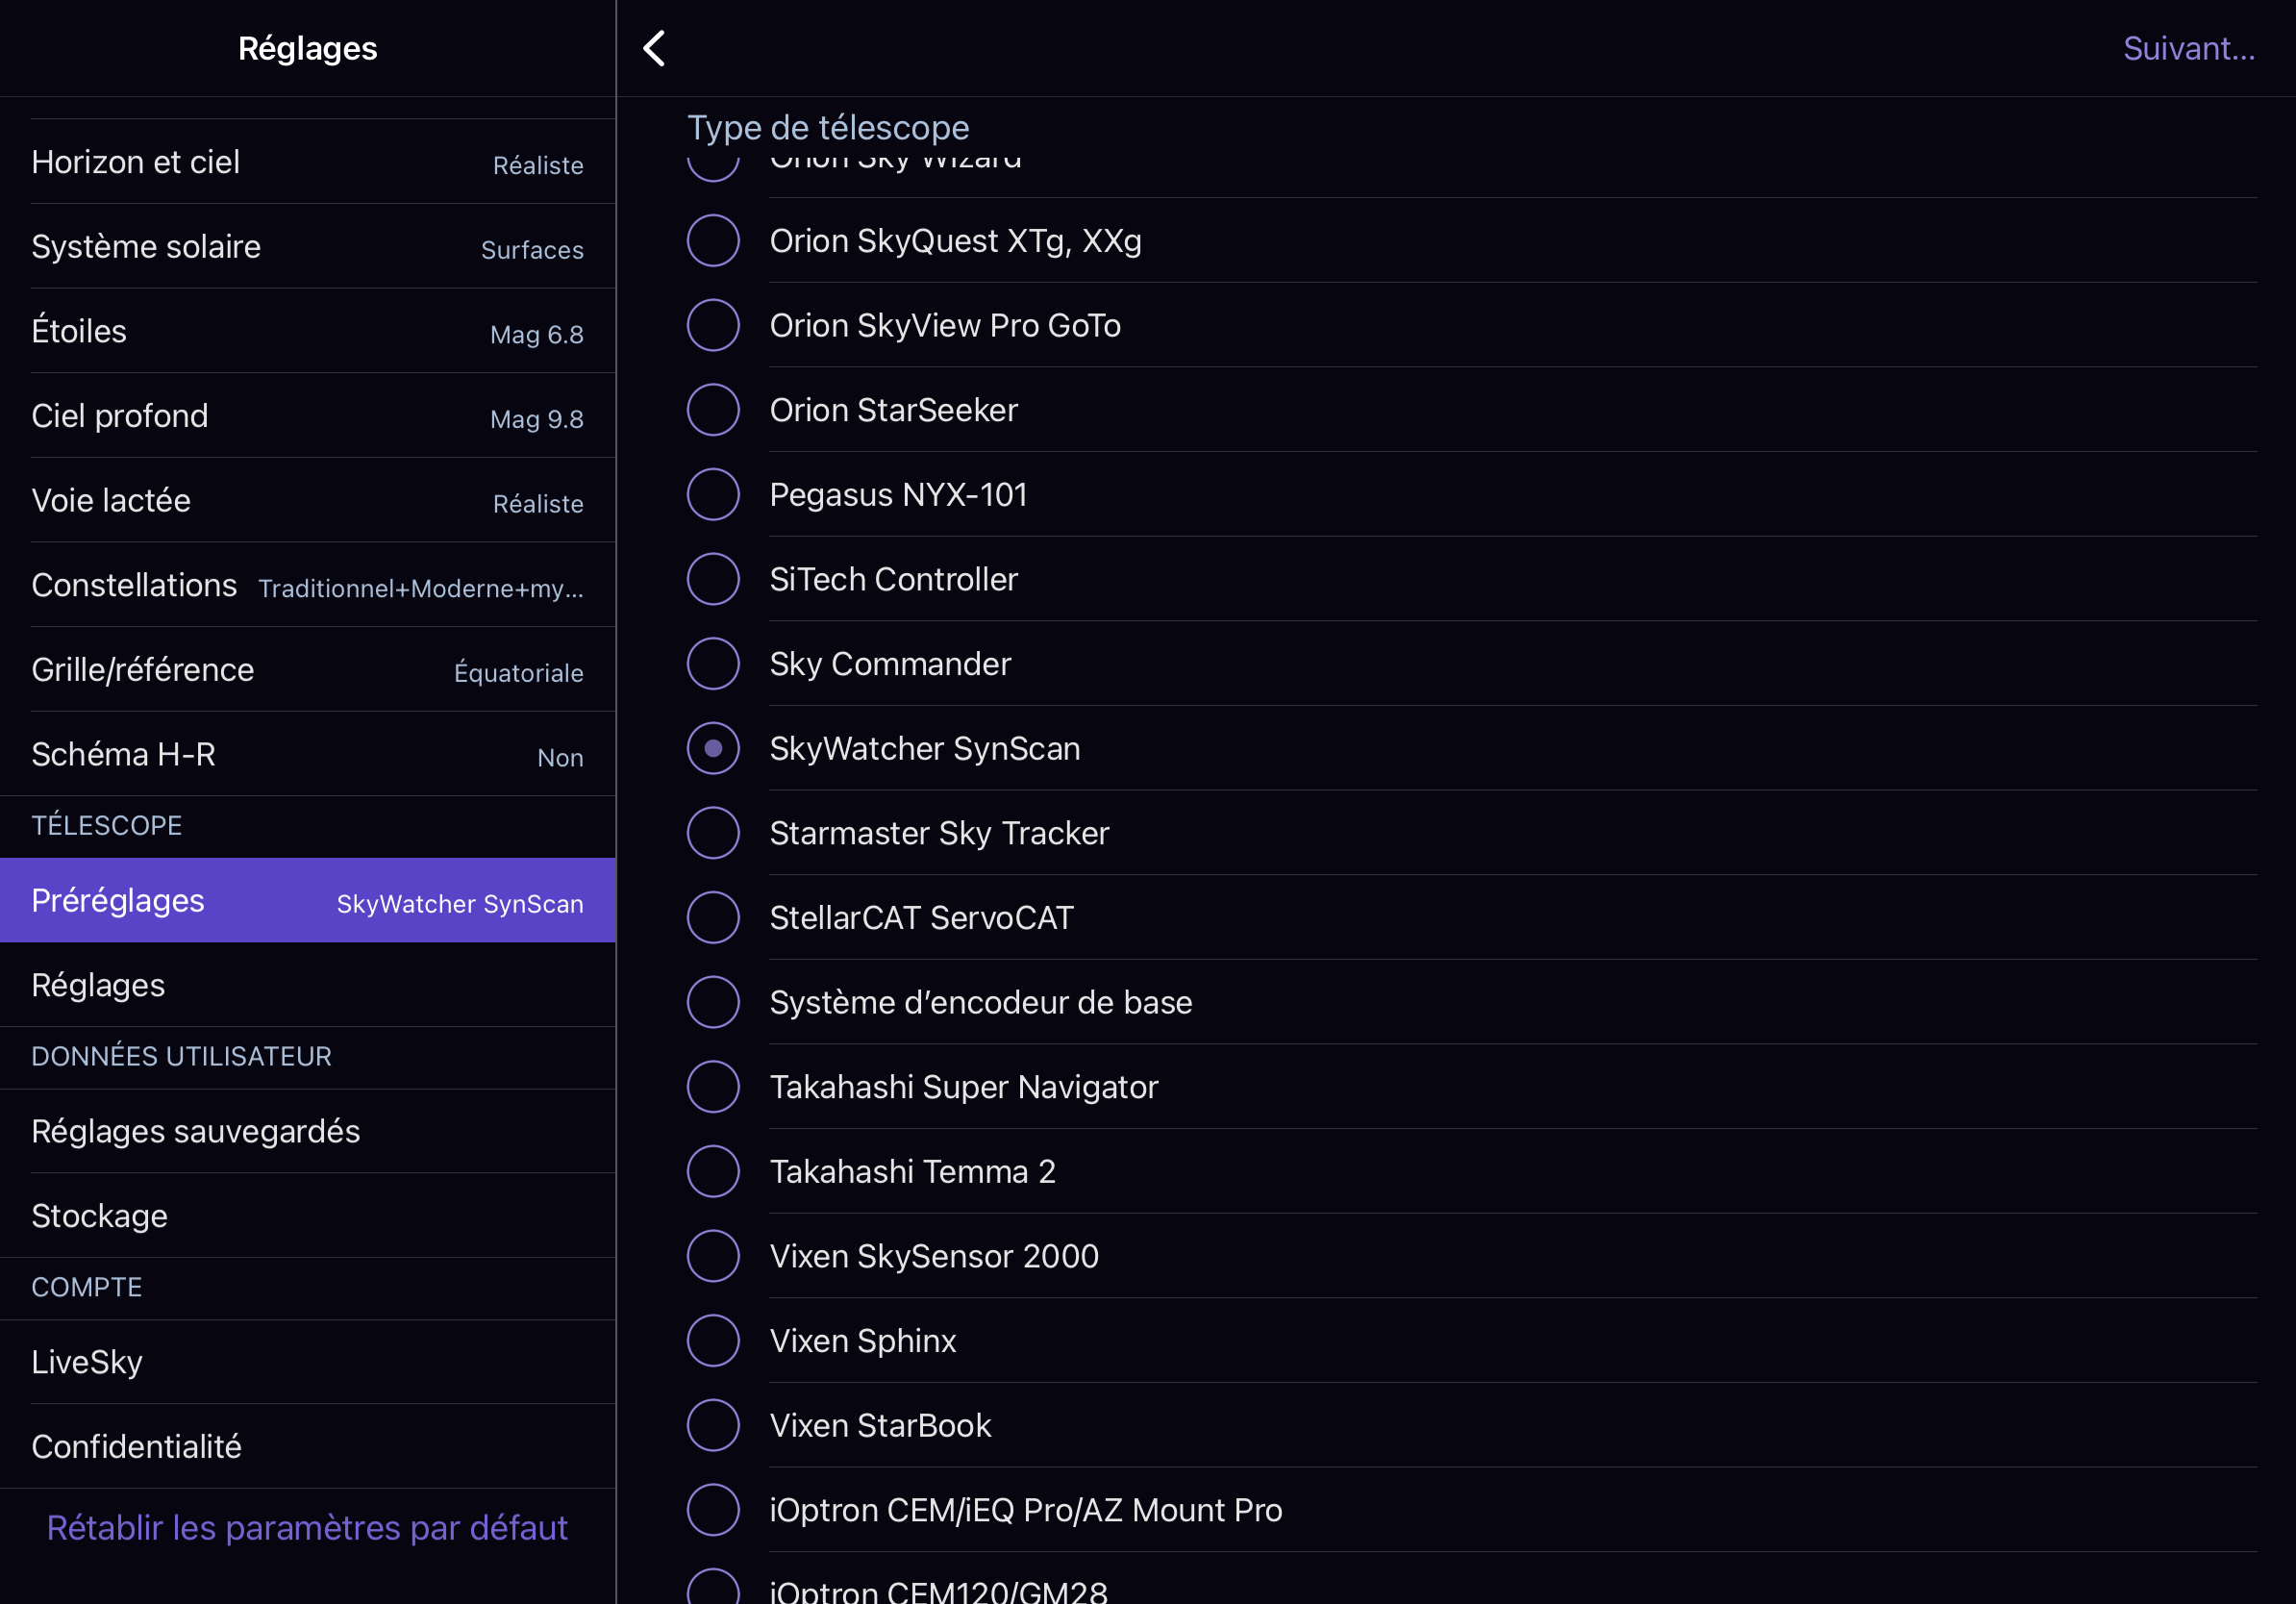Open LiveSky account settings

click(x=307, y=1362)
